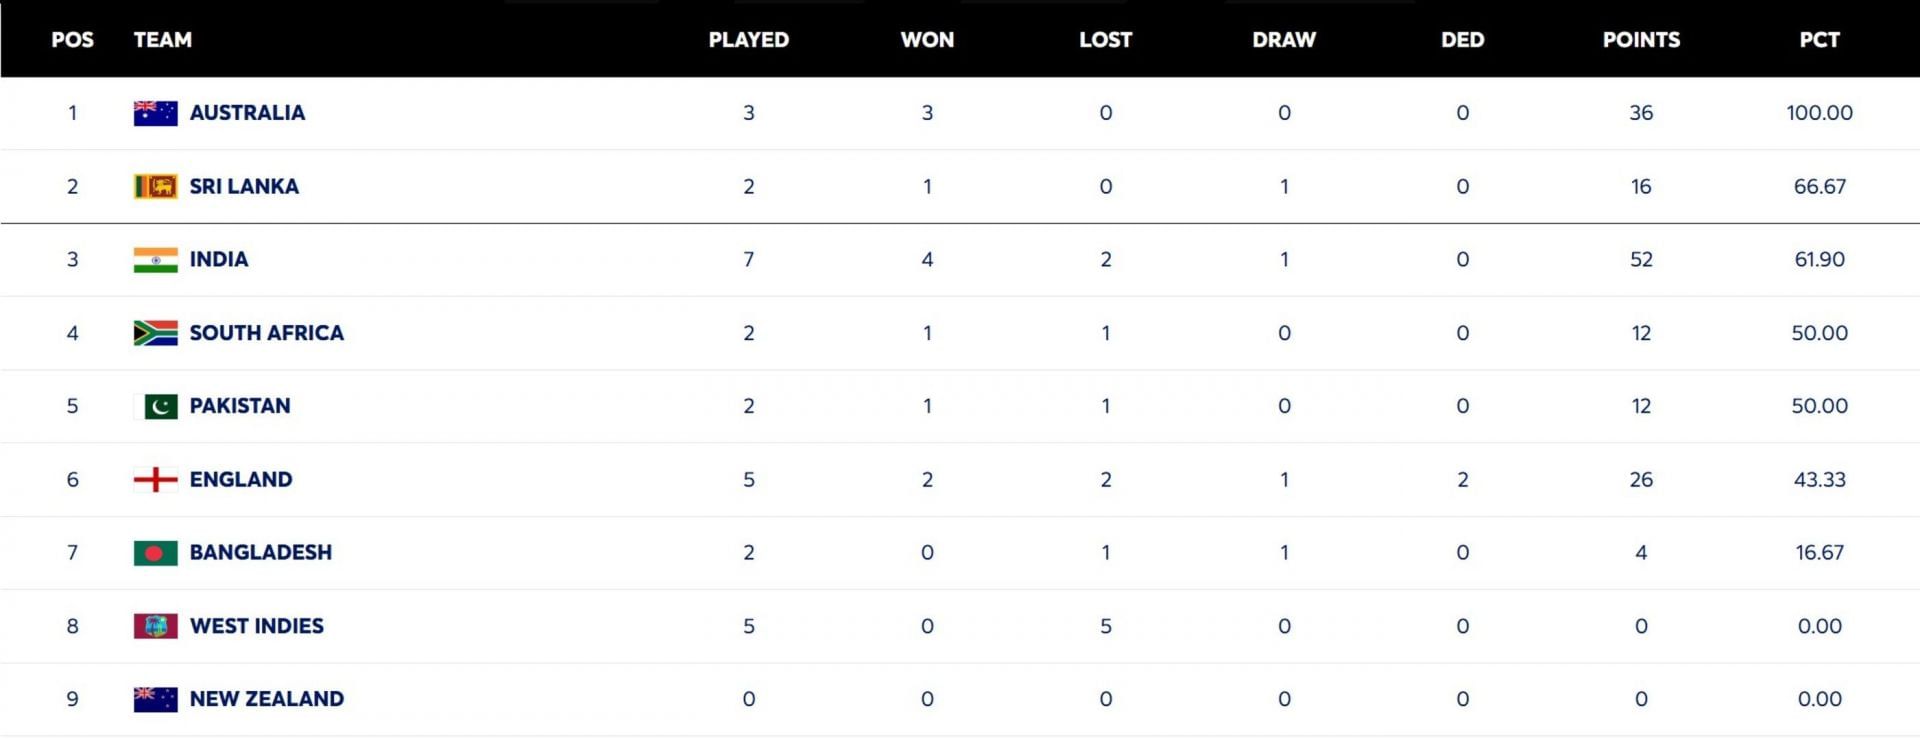Select the SOUTH AFRICA team name

click(x=266, y=333)
